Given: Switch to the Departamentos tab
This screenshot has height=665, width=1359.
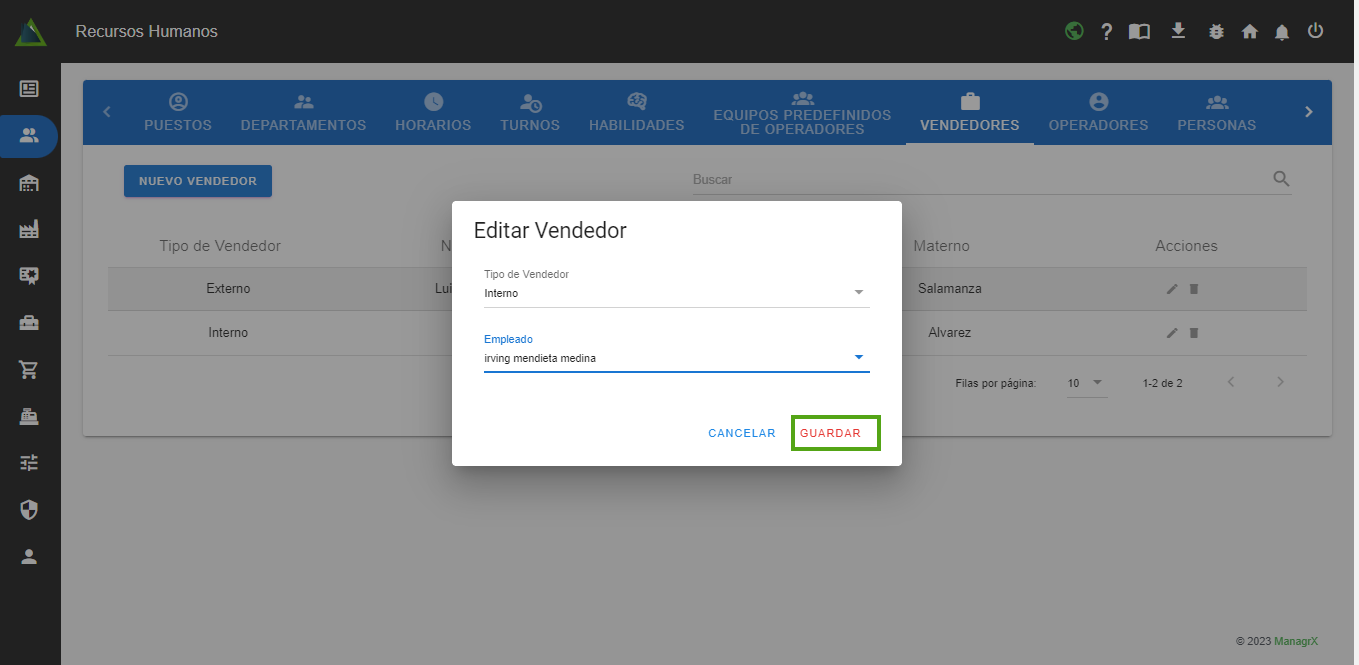Looking at the screenshot, I should [303, 112].
